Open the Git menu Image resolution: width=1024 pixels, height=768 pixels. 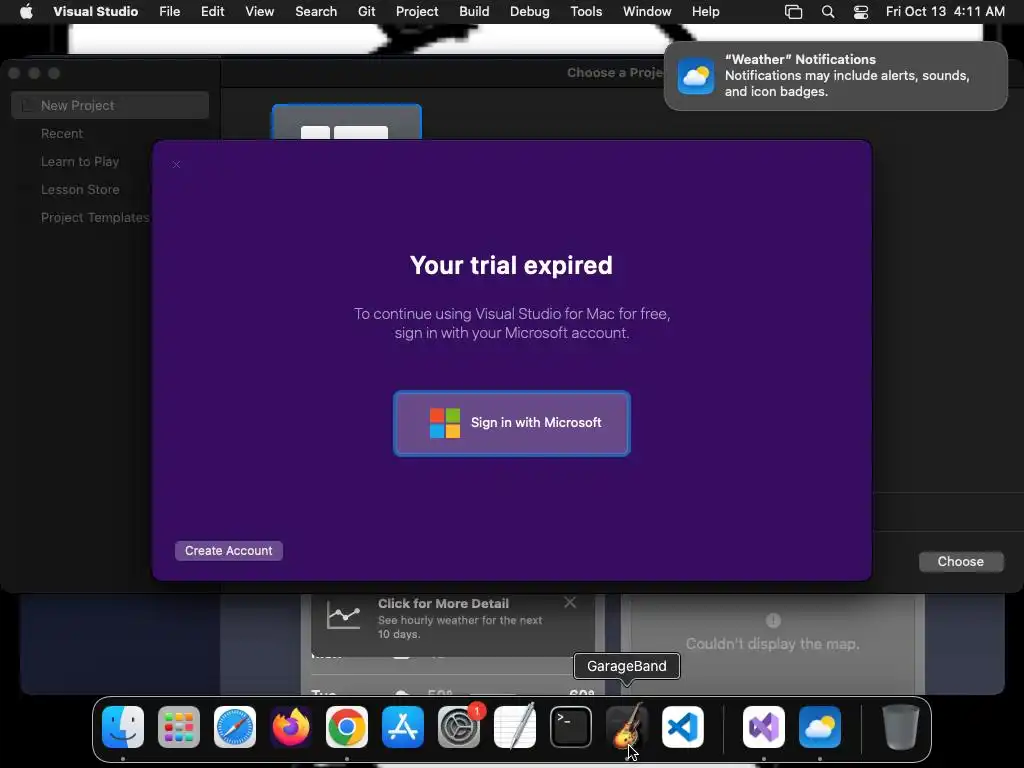click(366, 12)
